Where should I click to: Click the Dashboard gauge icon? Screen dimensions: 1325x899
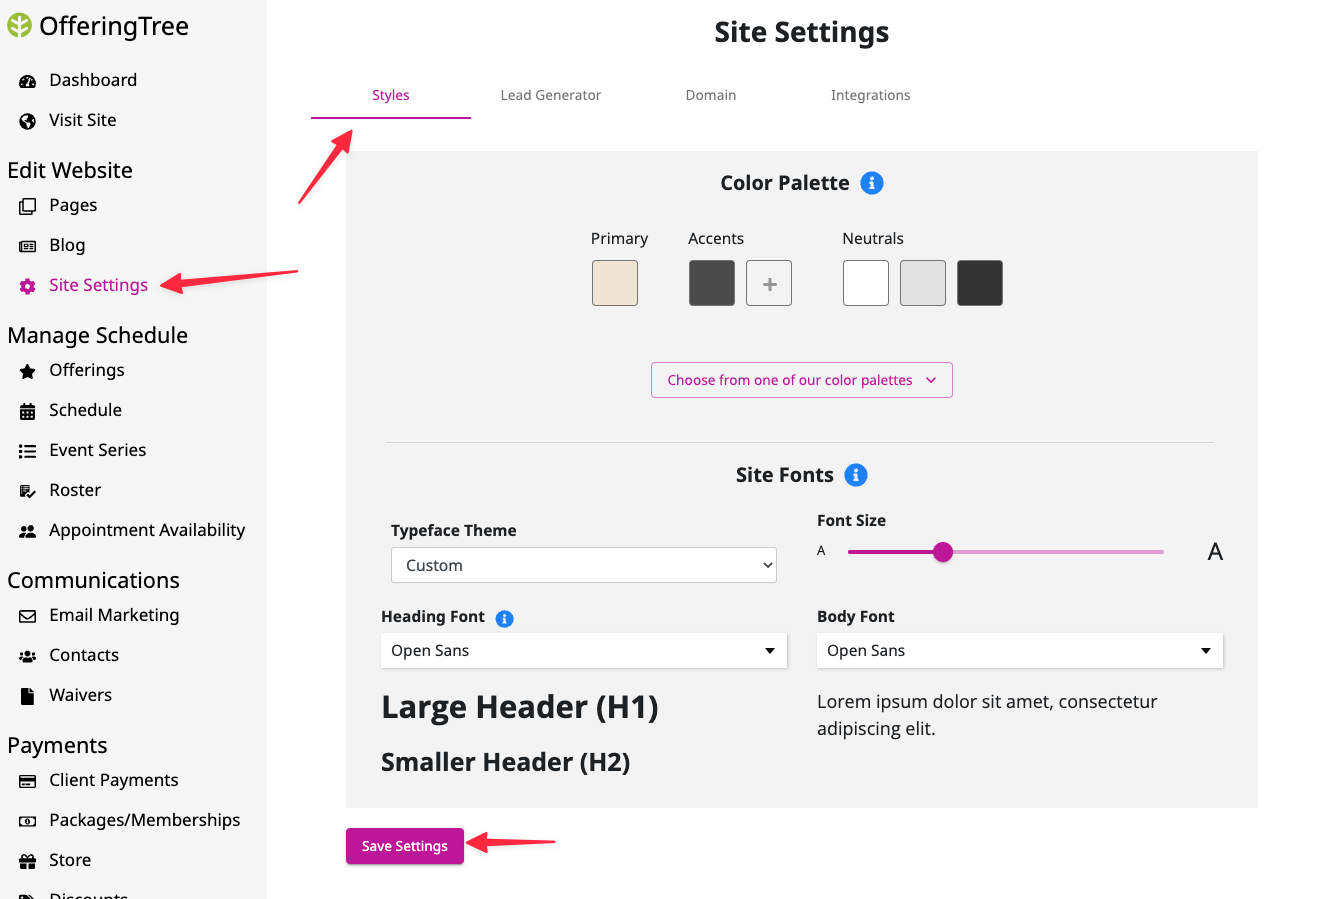tap(28, 81)
